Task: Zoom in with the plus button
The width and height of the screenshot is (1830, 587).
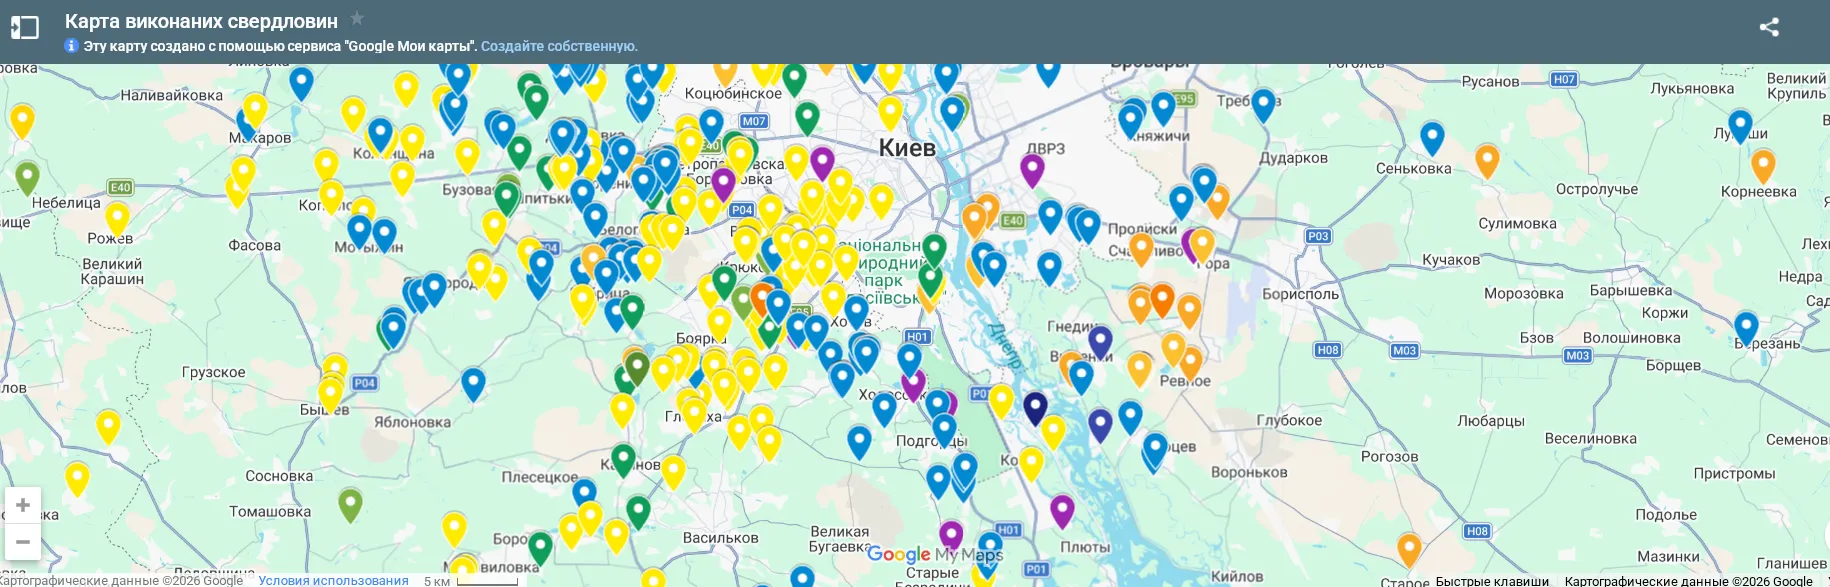Action: click(23, 505)
